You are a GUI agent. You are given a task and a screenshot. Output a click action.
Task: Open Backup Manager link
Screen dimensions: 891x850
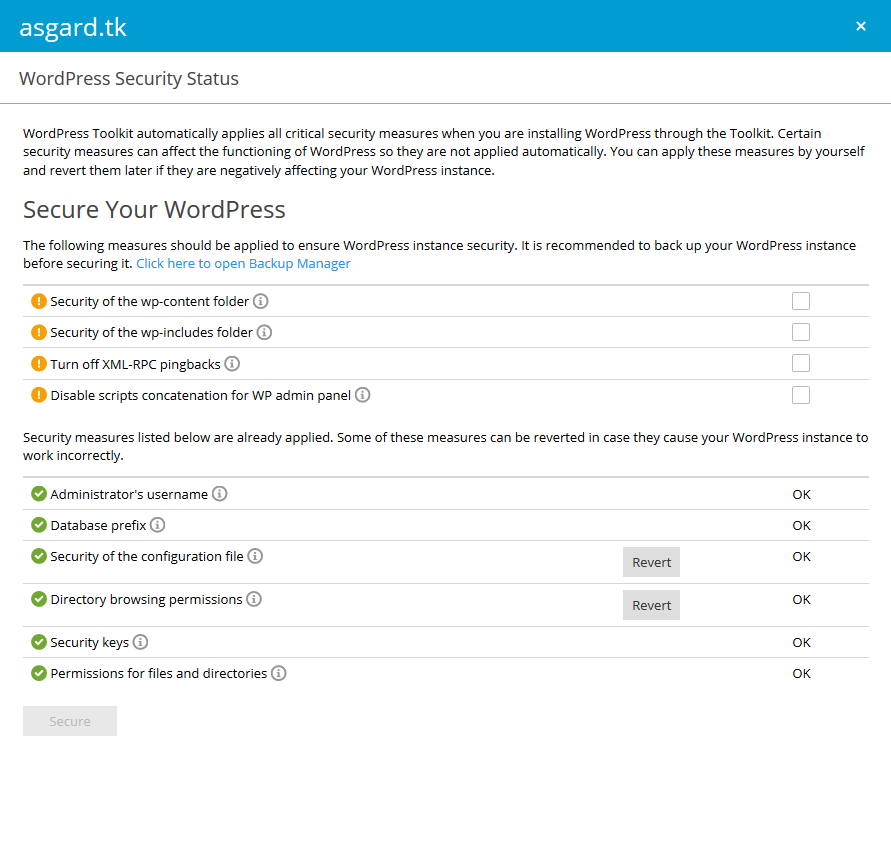click(243, 264)
